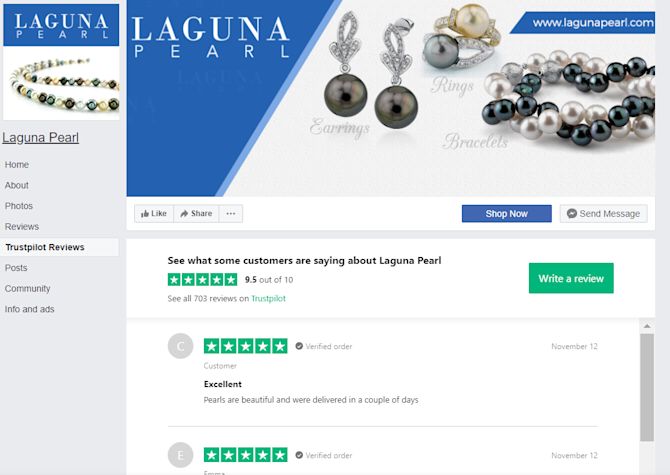Image resolution: width=670 pixels, height=475 pixels.
Task: Click the Trustpilot star rating near 9.5
Action: click(203, 280)
